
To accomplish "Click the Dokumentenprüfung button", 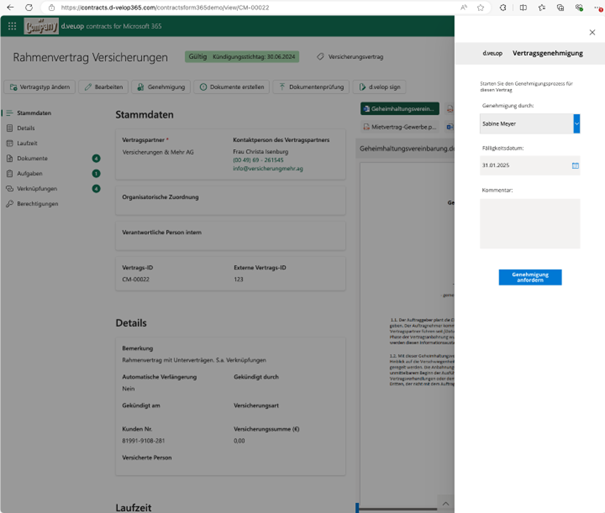I will point(311,87).
